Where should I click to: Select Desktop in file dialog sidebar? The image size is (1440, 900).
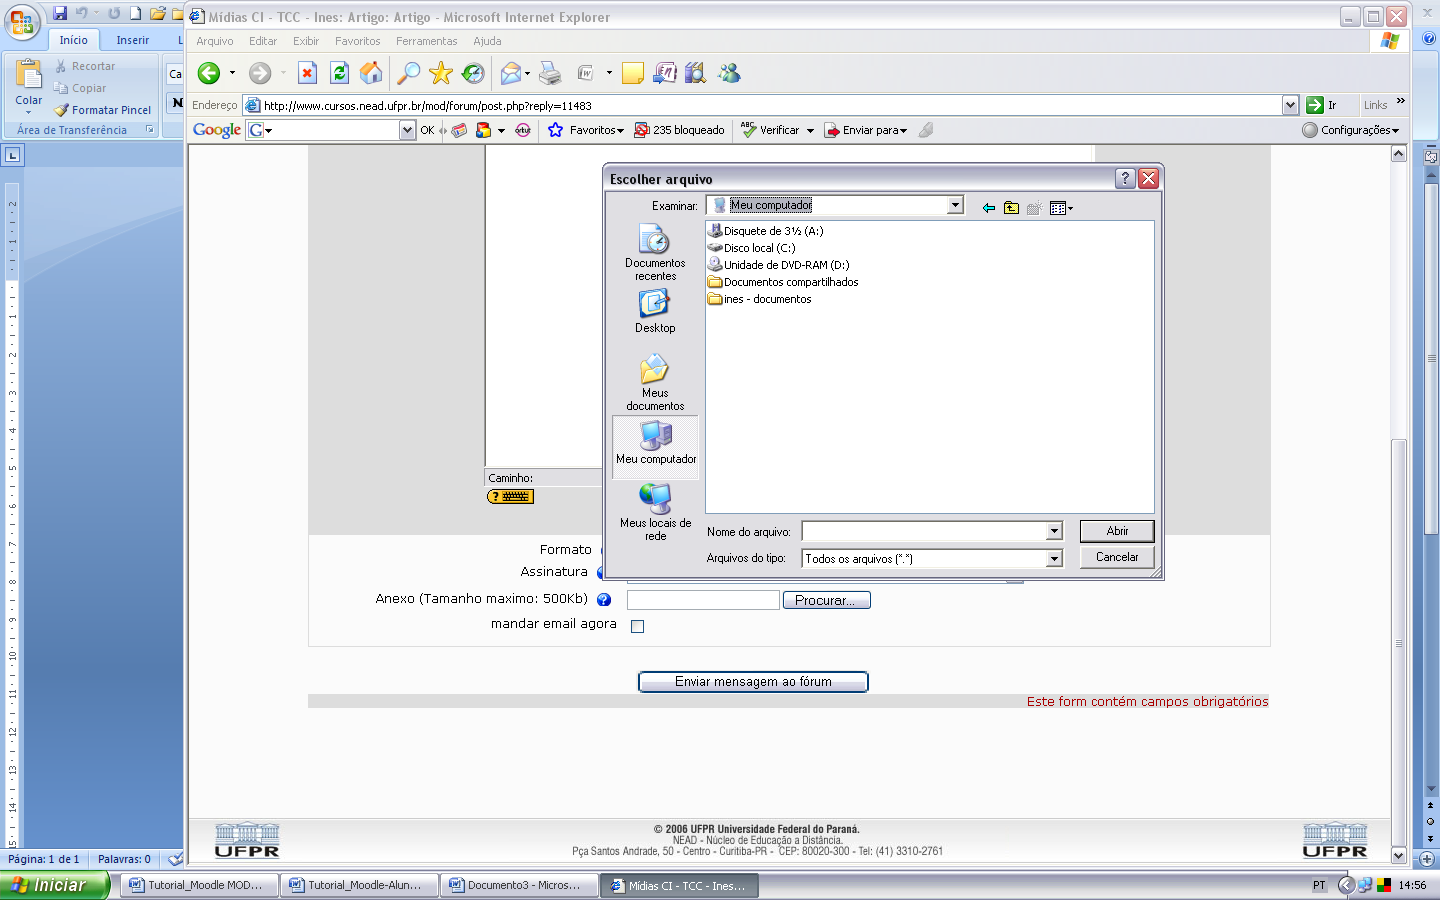pyautogui.click(x=655, y=311)
